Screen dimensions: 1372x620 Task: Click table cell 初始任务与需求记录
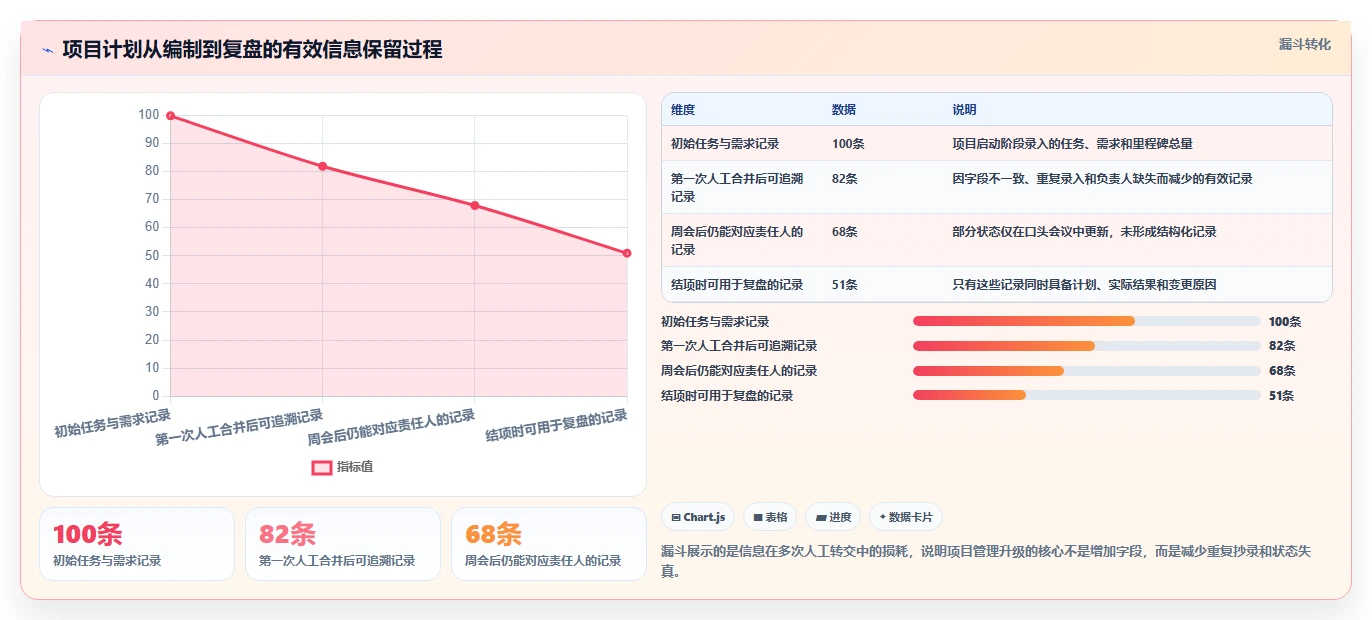(725, 144)
